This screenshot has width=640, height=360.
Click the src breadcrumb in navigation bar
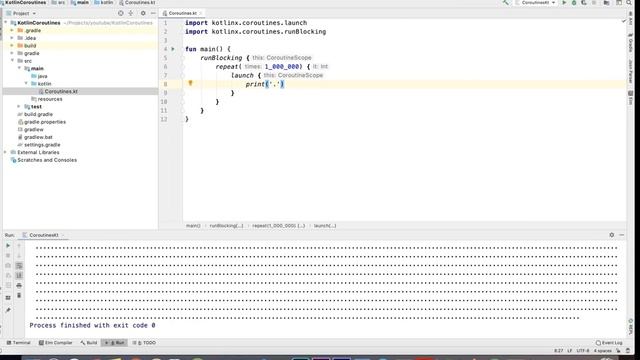click(x=58, y=2)
